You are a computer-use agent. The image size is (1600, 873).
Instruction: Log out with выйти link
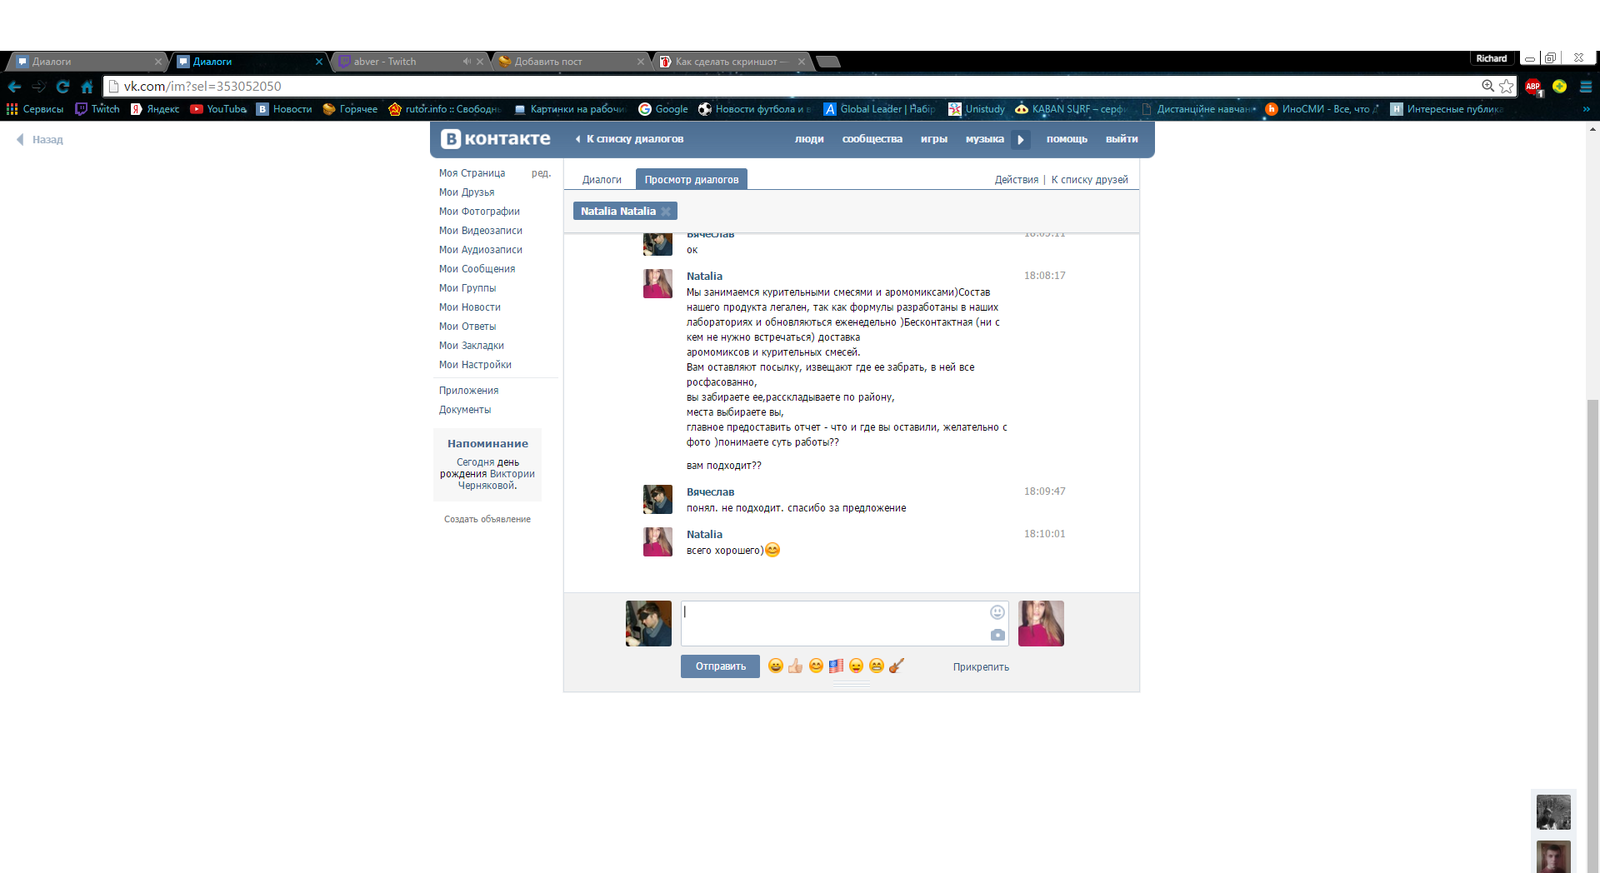click(x=1122, y=139)
